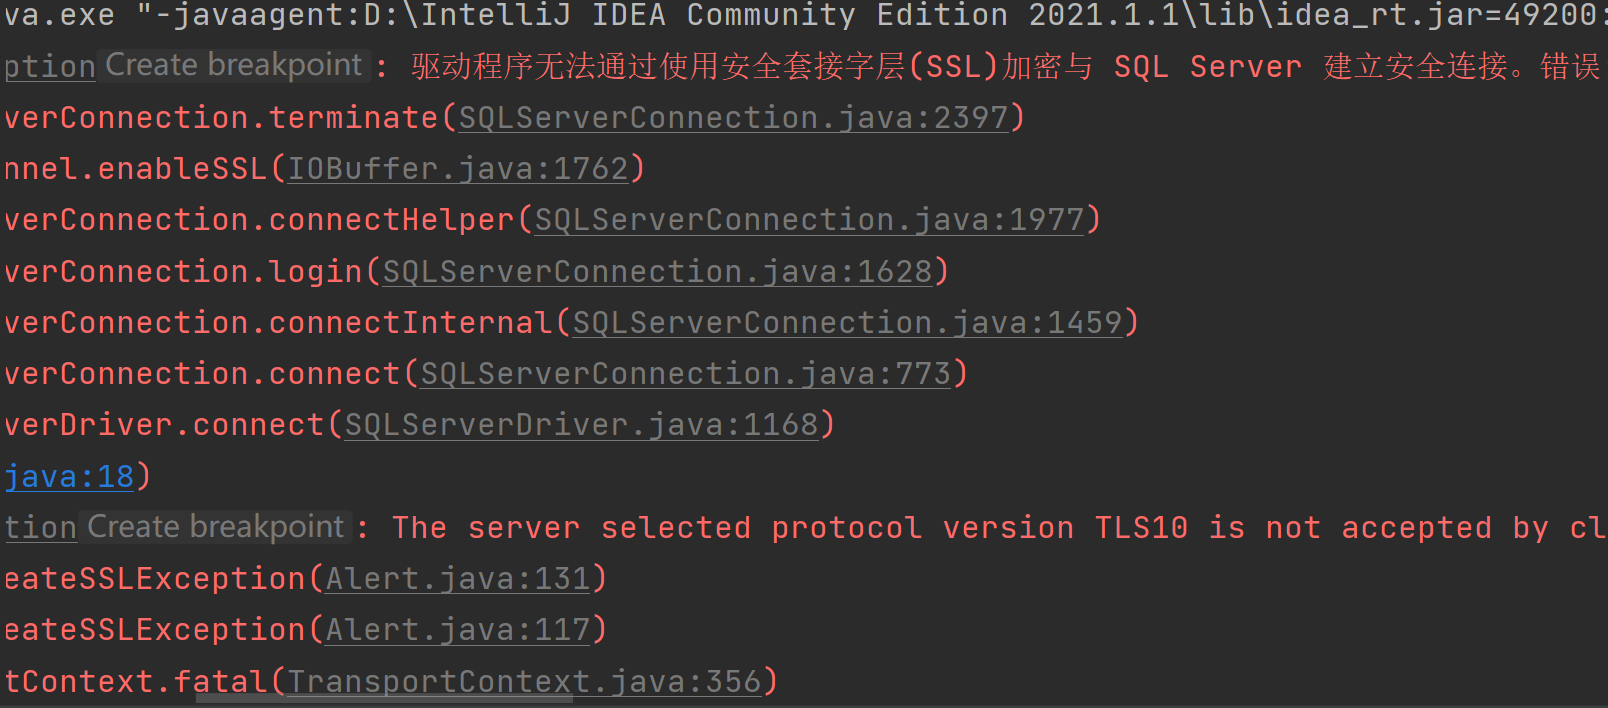
Task: Open the IOBuffer.java:1762 link
Action: coord(458,169)
